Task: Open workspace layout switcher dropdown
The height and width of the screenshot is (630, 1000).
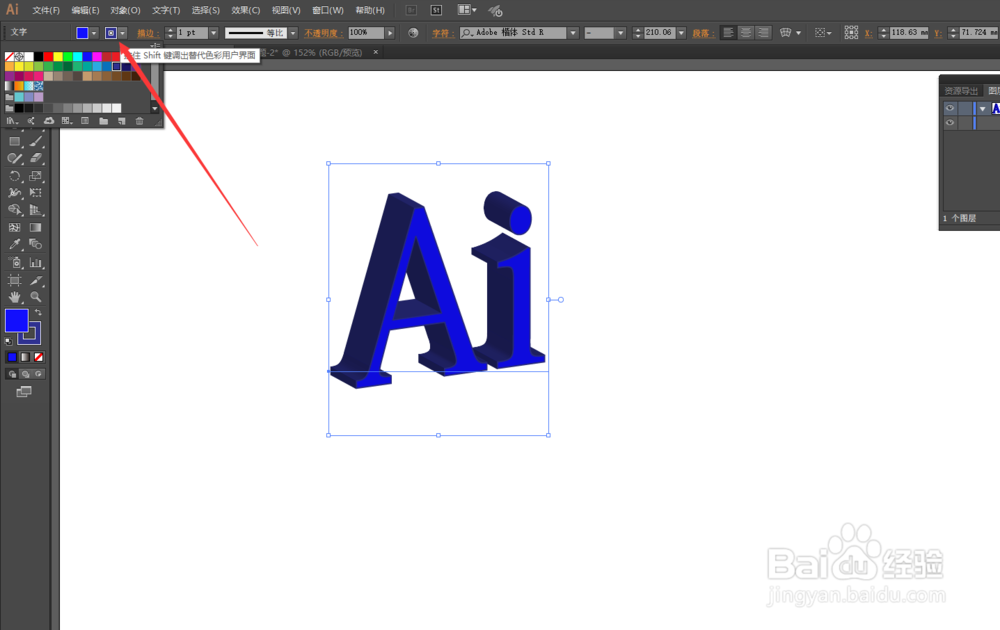Action: 467,10
